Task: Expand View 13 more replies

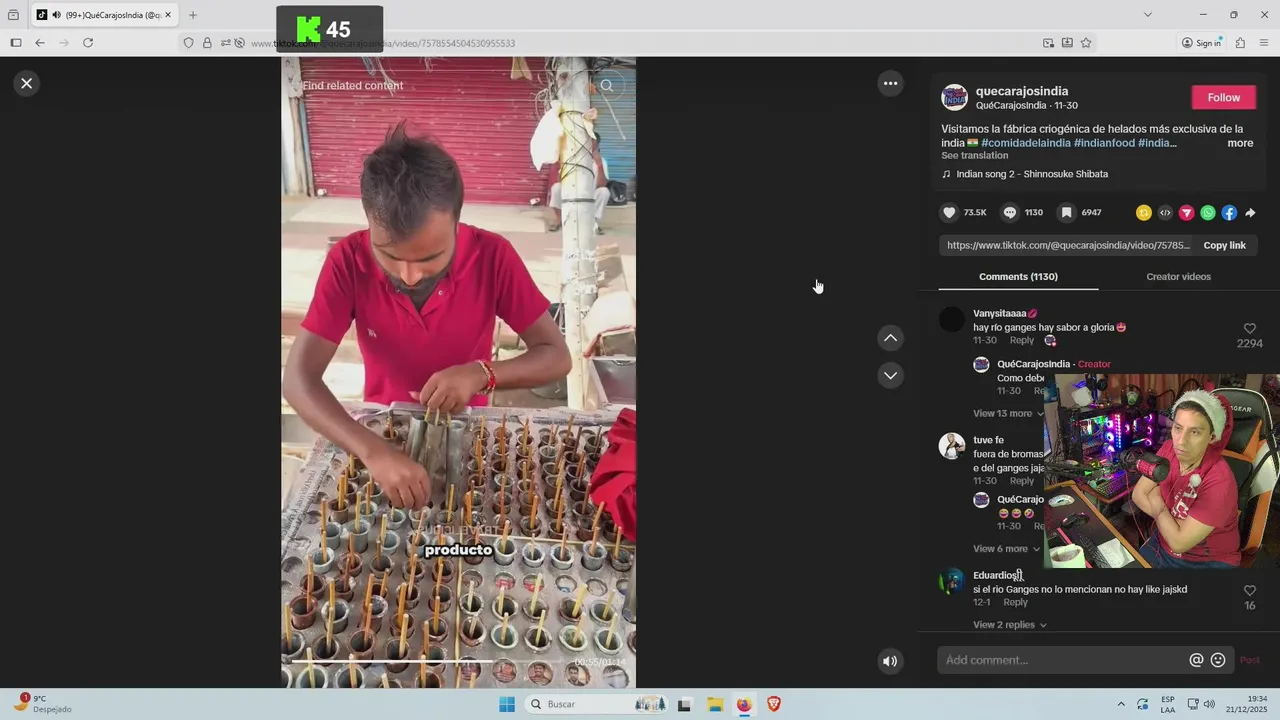Action: (1008, 414)
